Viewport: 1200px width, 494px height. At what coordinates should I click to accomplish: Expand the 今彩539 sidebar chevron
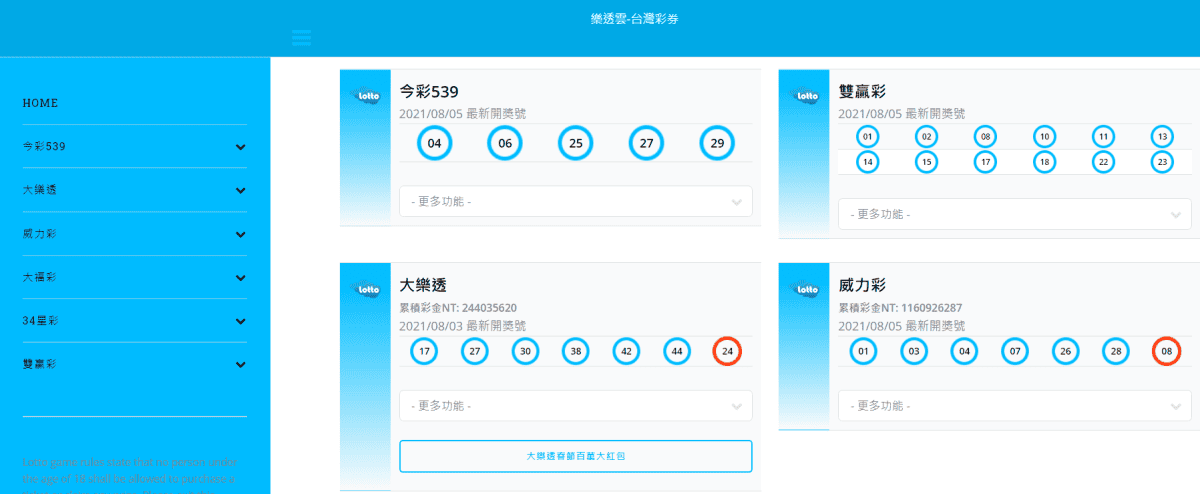point(240,147)
